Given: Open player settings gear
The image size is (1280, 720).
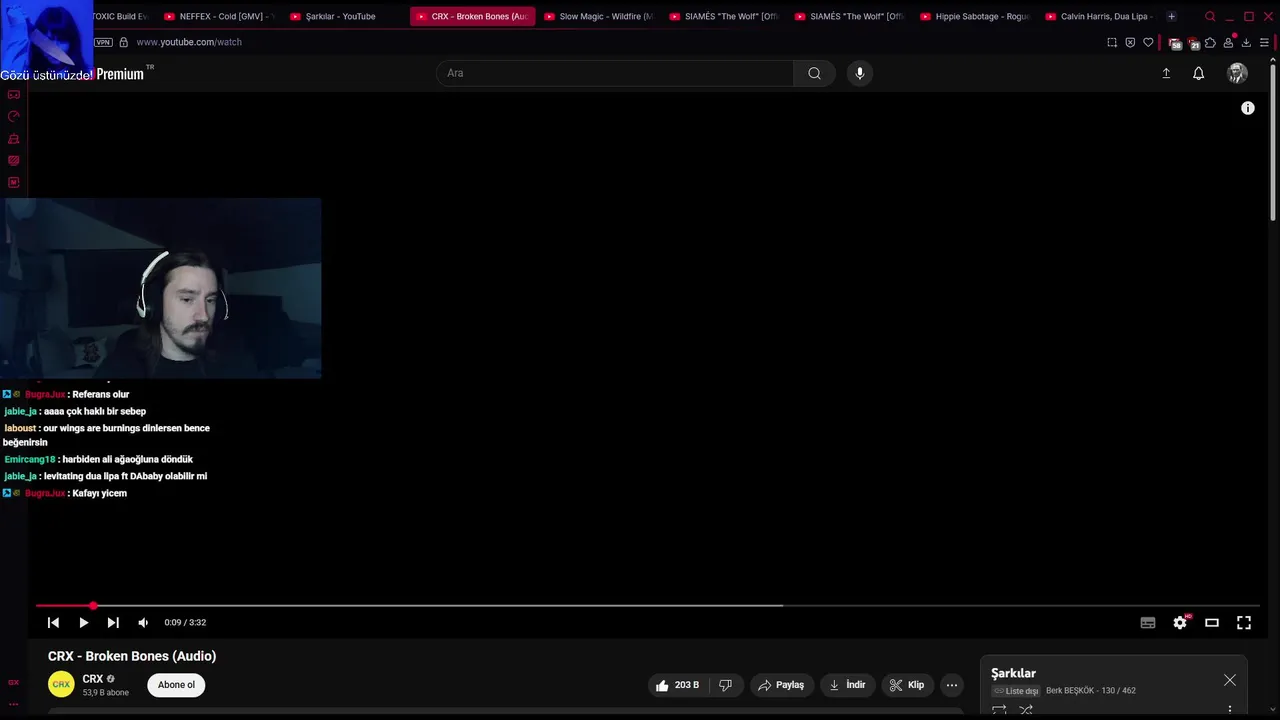Looking at the screenshot, I should pos(1180,622).
